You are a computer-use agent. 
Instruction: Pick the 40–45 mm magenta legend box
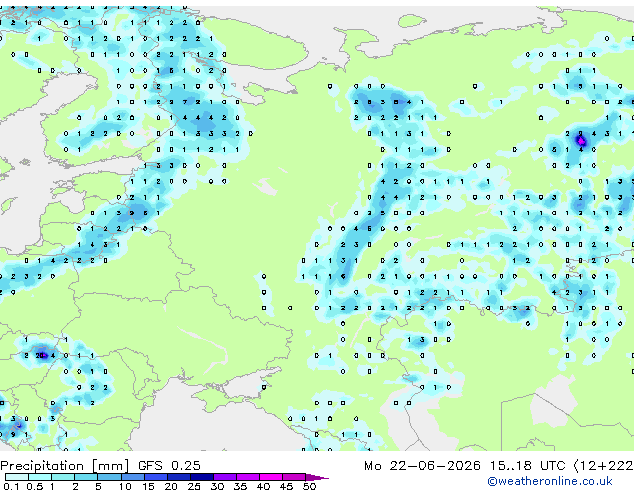pos(271,477)
